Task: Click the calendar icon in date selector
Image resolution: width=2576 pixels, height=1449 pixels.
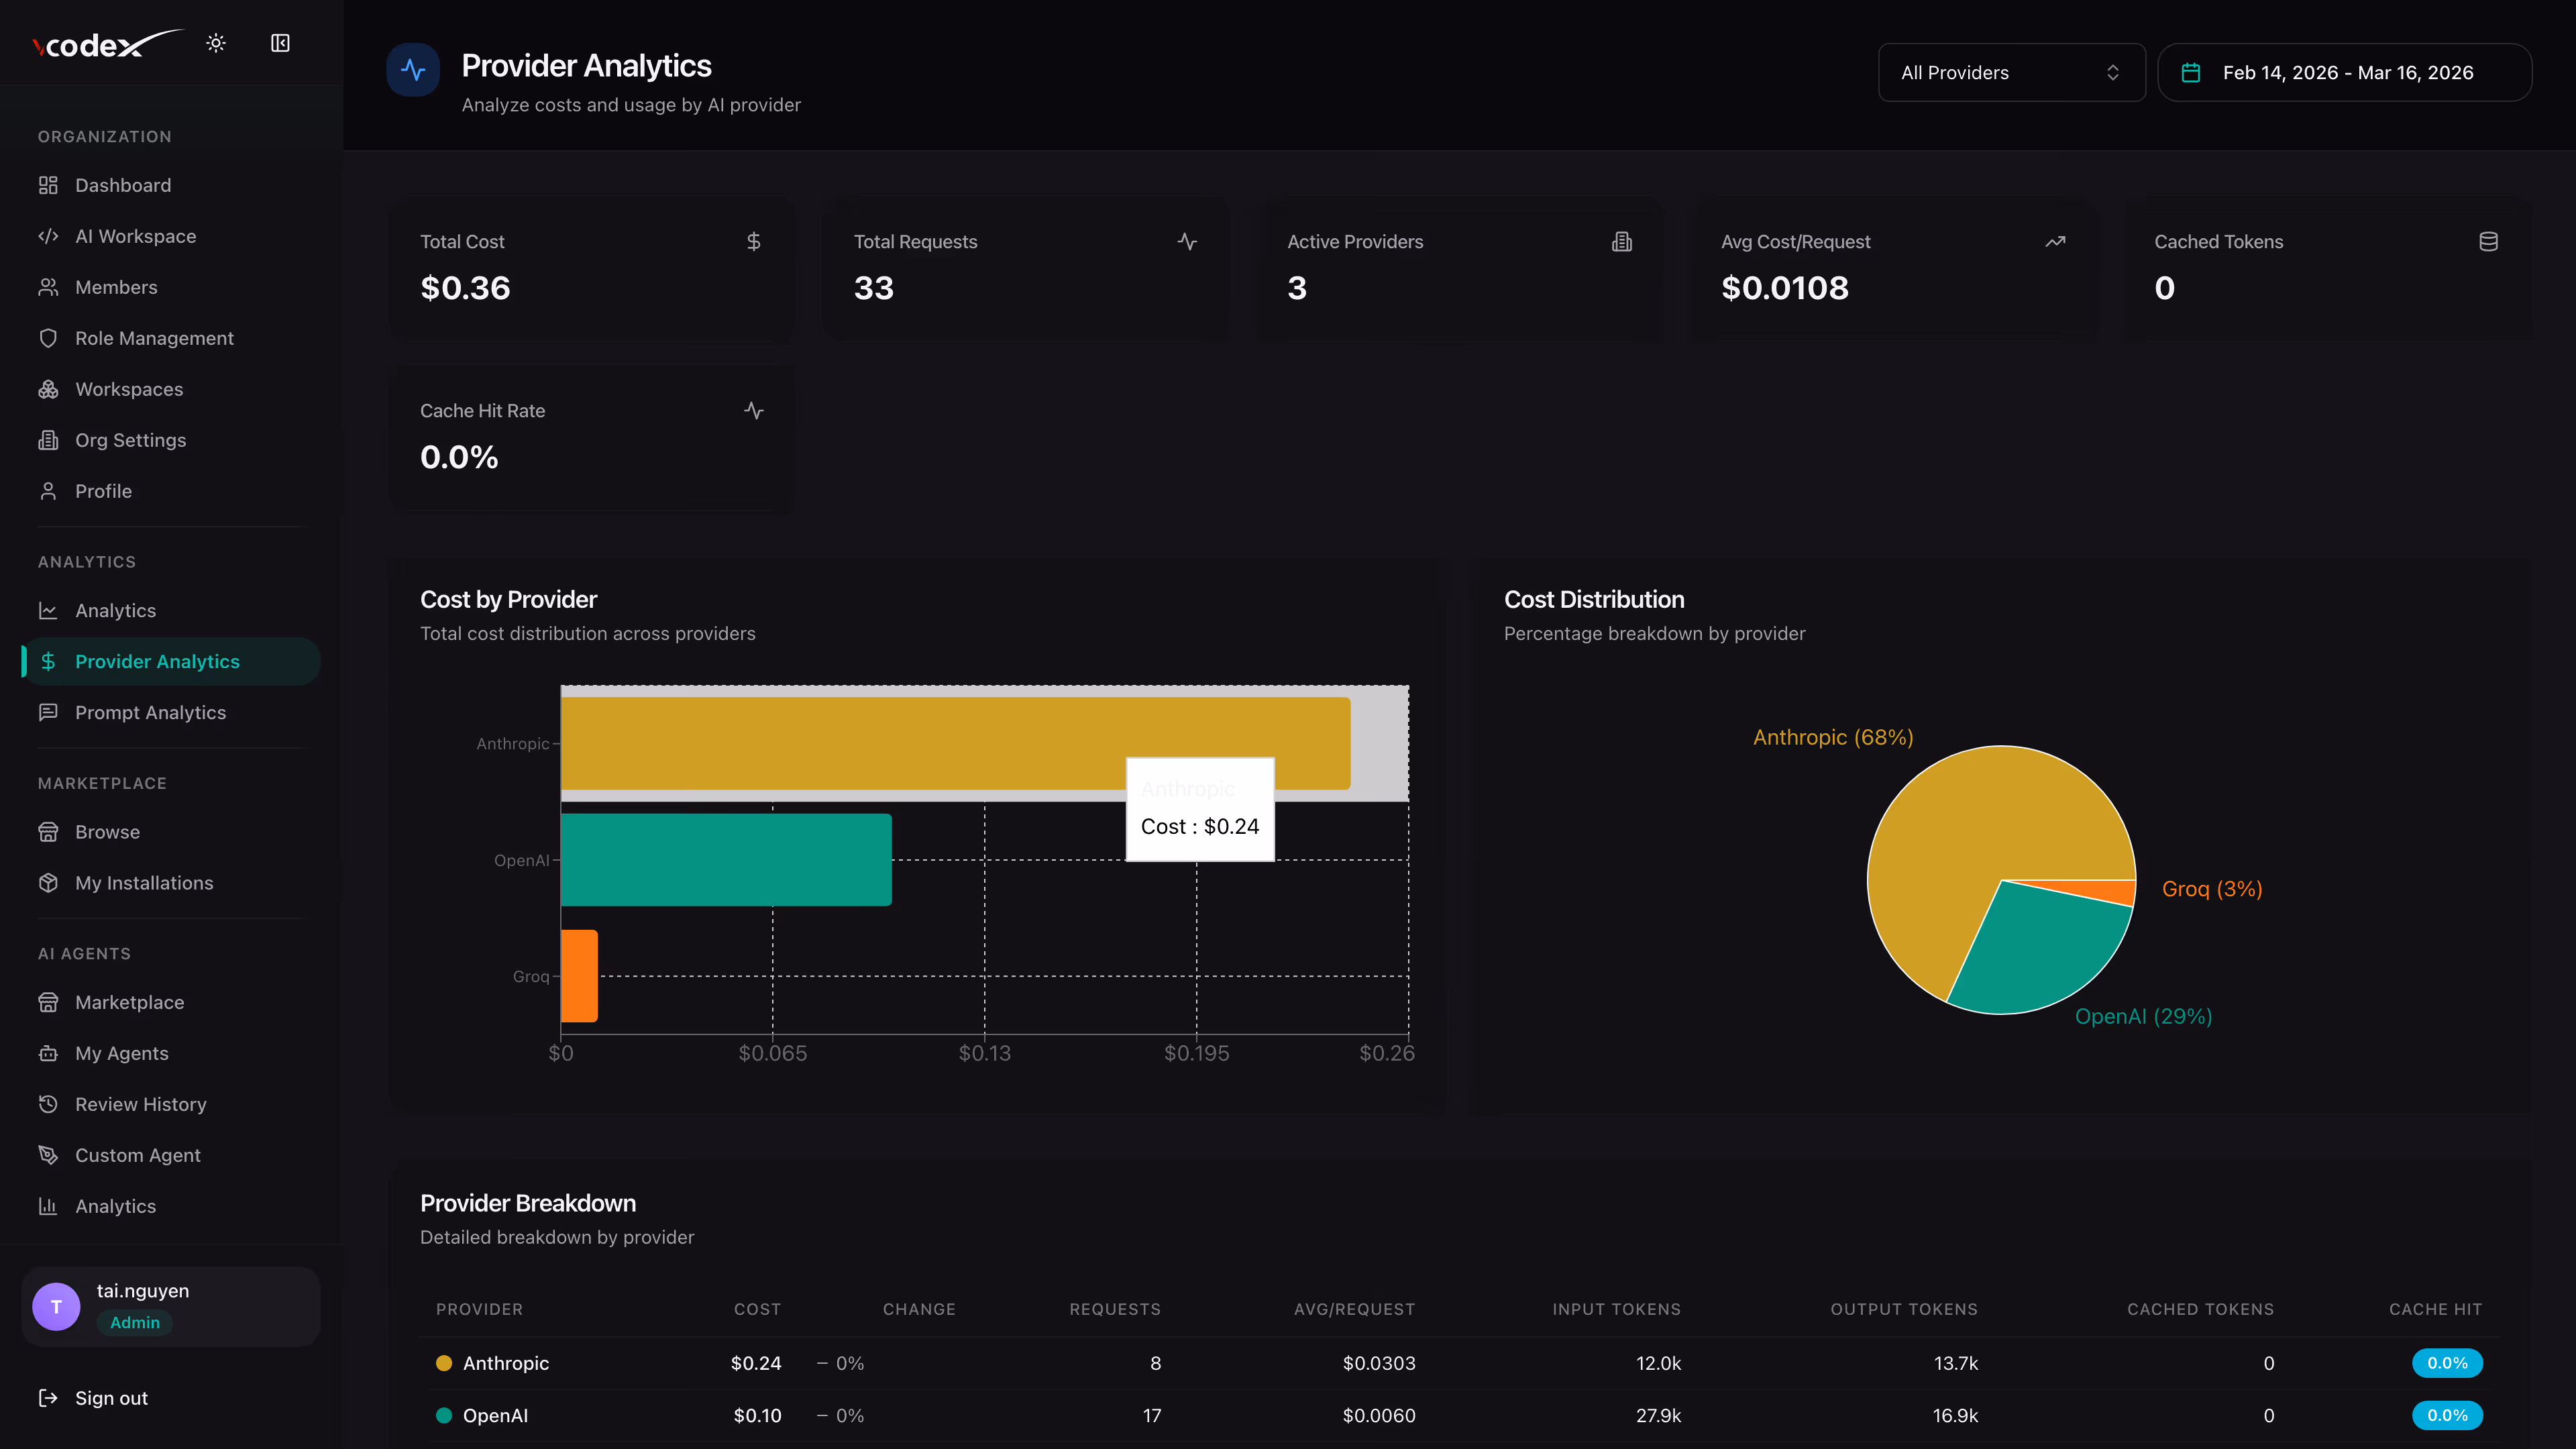Action: [x=2190, y=72]
